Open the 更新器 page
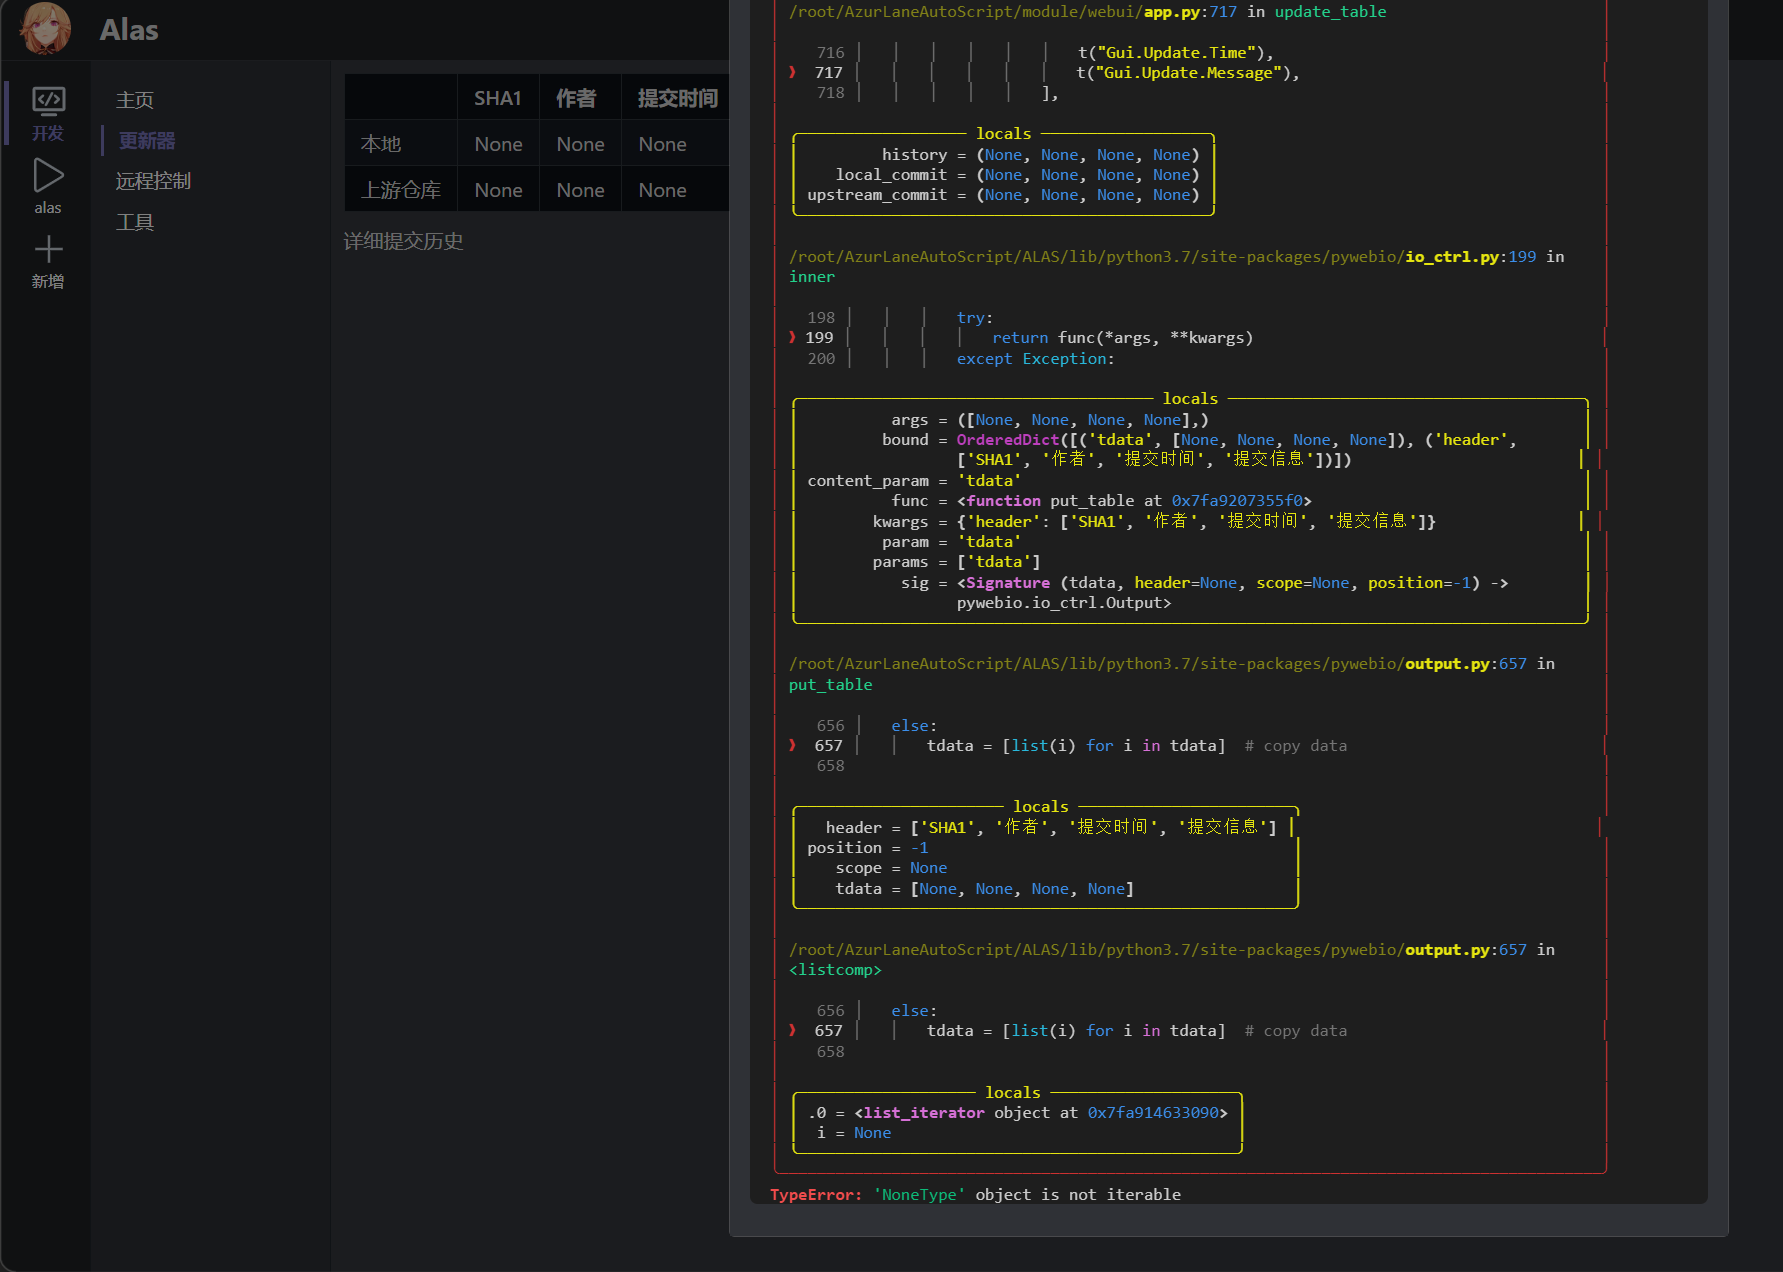Image resolution: width=1783 pixels, height=1272 pixels. pos(146,140)
